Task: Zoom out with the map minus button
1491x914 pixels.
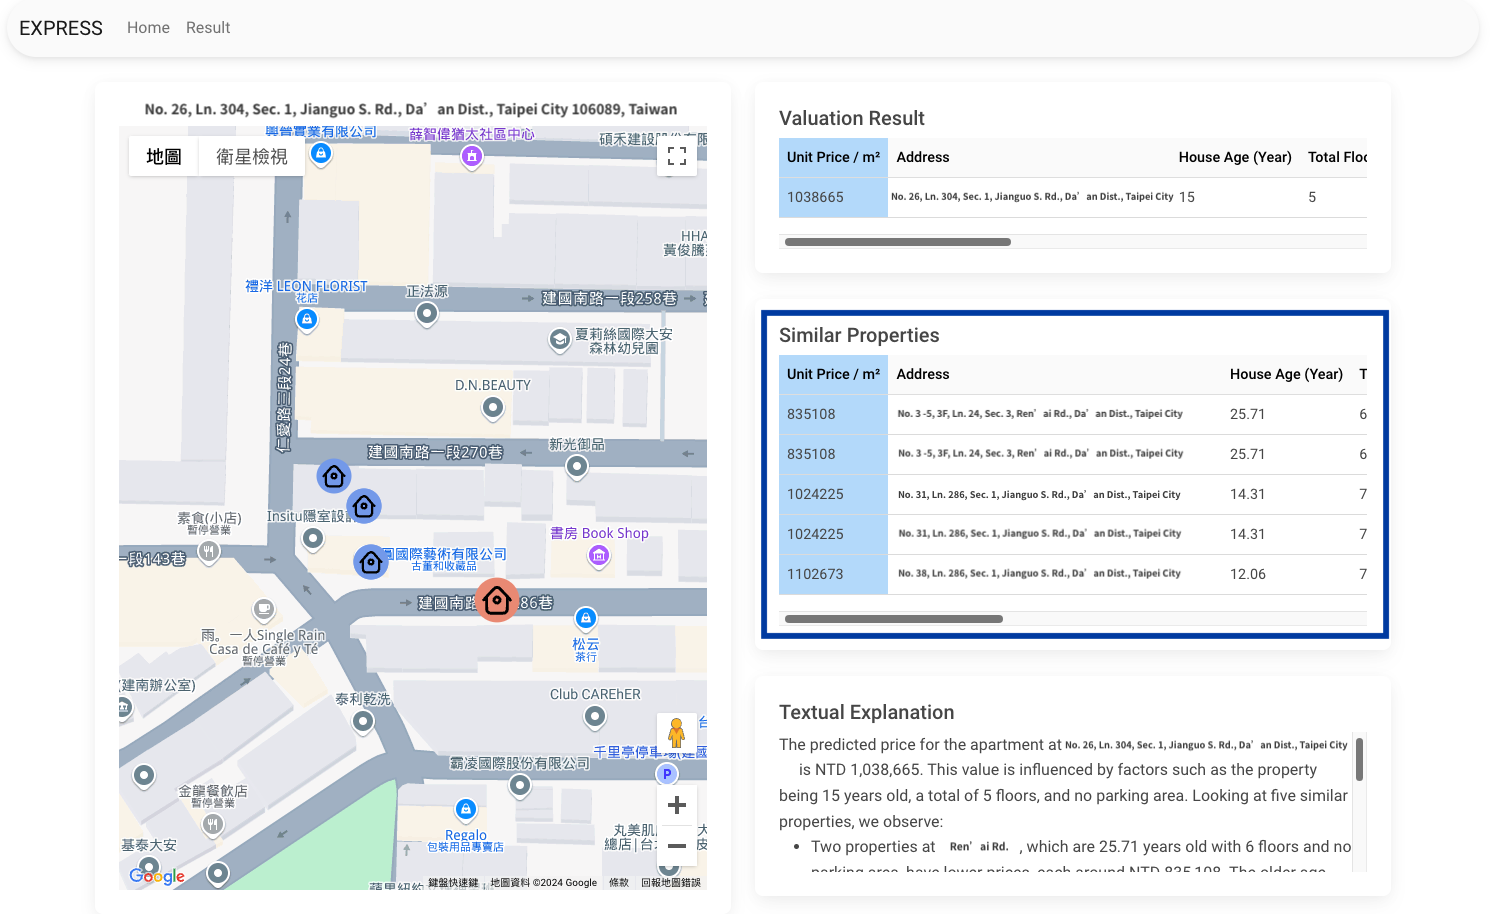Action: pyautogui.click(x=677, y=846)
